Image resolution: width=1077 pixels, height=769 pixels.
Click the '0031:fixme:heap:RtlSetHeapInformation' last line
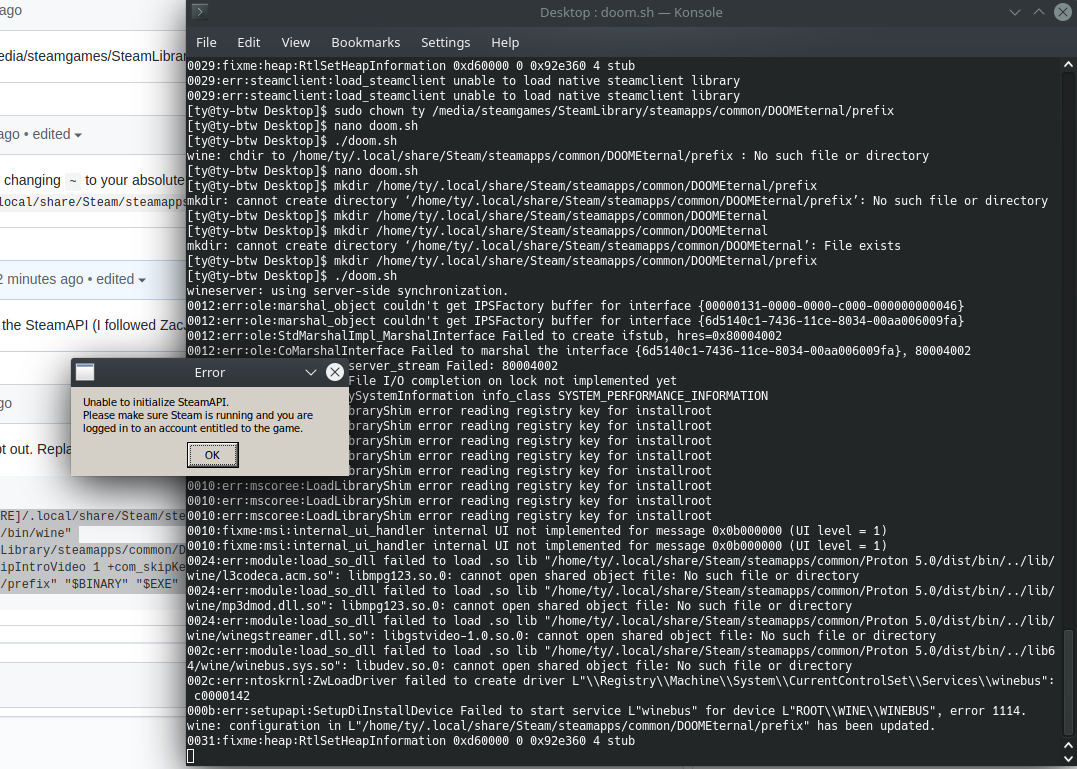pos(411,741)
